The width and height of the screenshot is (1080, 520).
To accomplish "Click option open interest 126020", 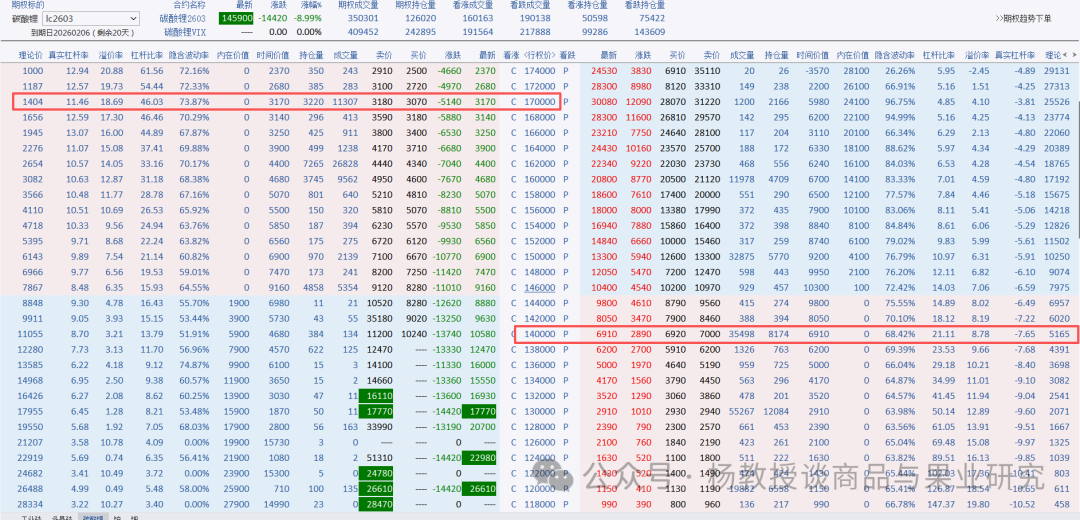I will tap(420, 19).
